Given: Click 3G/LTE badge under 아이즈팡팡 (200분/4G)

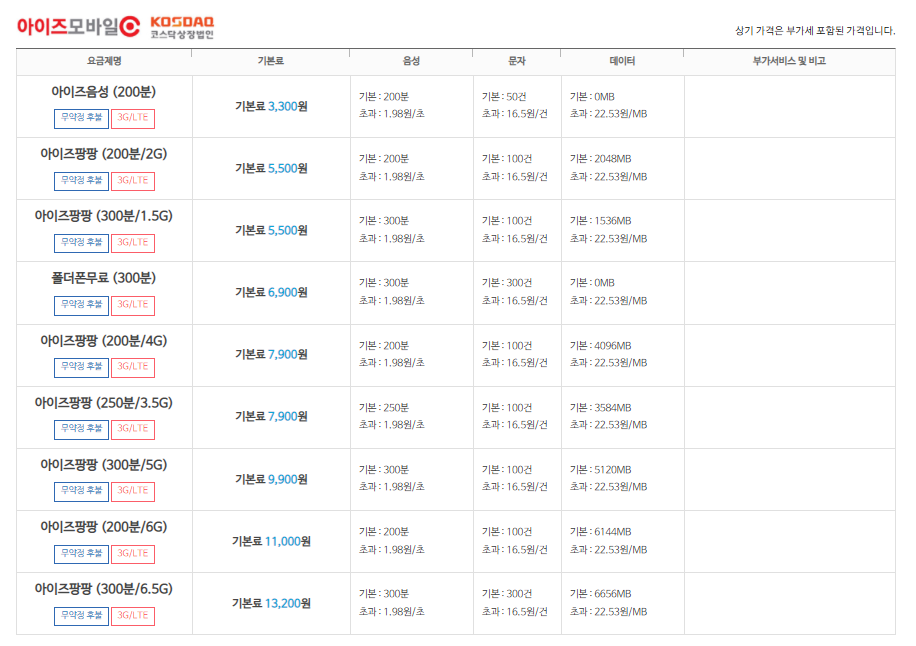Looking at the screenshot, I should 133,367.
